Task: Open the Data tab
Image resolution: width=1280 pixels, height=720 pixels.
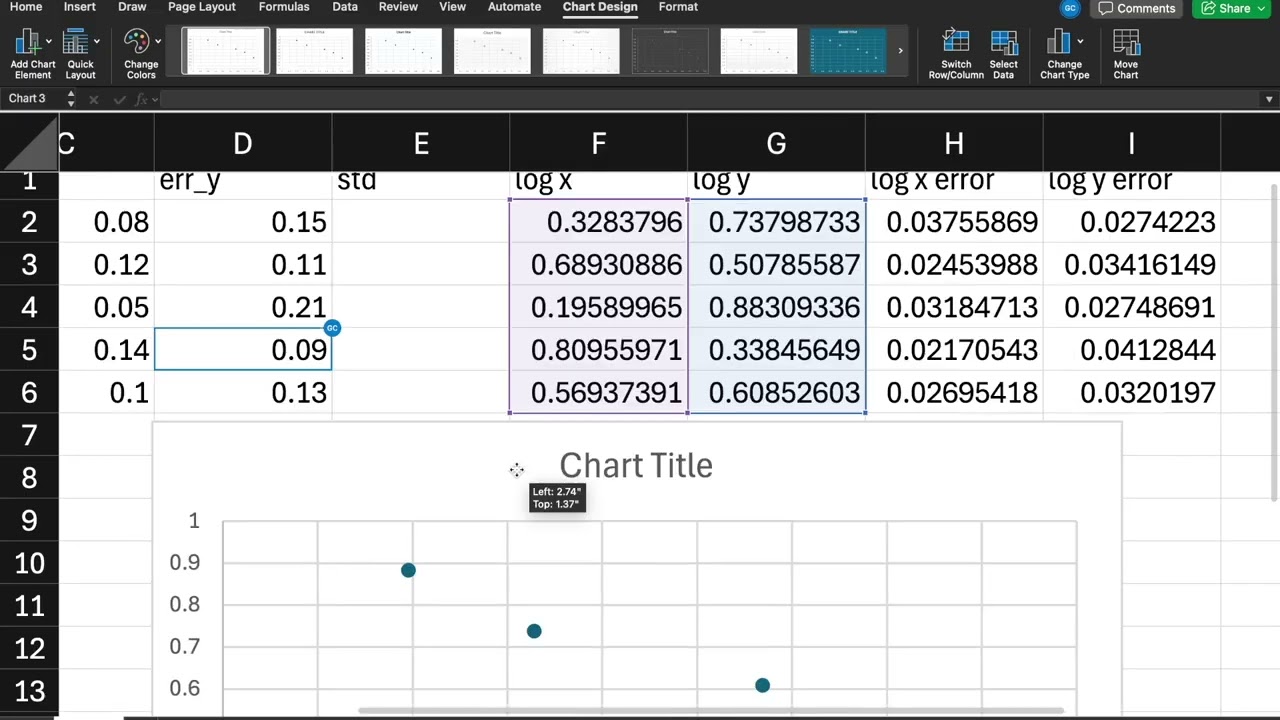Action: click(345, 7)
